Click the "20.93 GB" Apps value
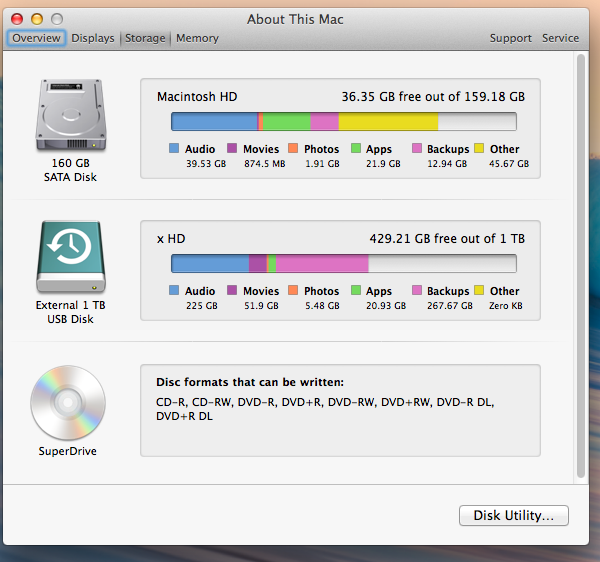600x562 pixels. (x=386, y=306)
